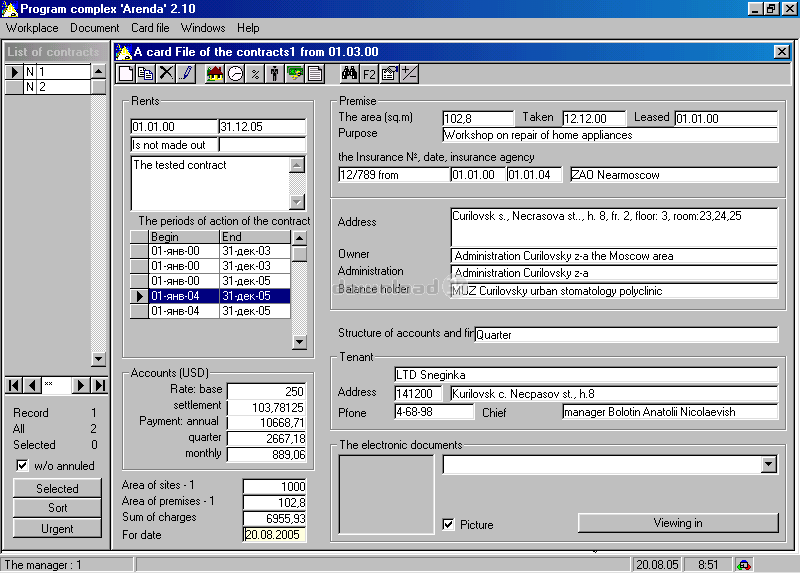Click the clock periods toolbar icon
The width and height of the screenshot is (800, 573).
[x=235, y=74]
